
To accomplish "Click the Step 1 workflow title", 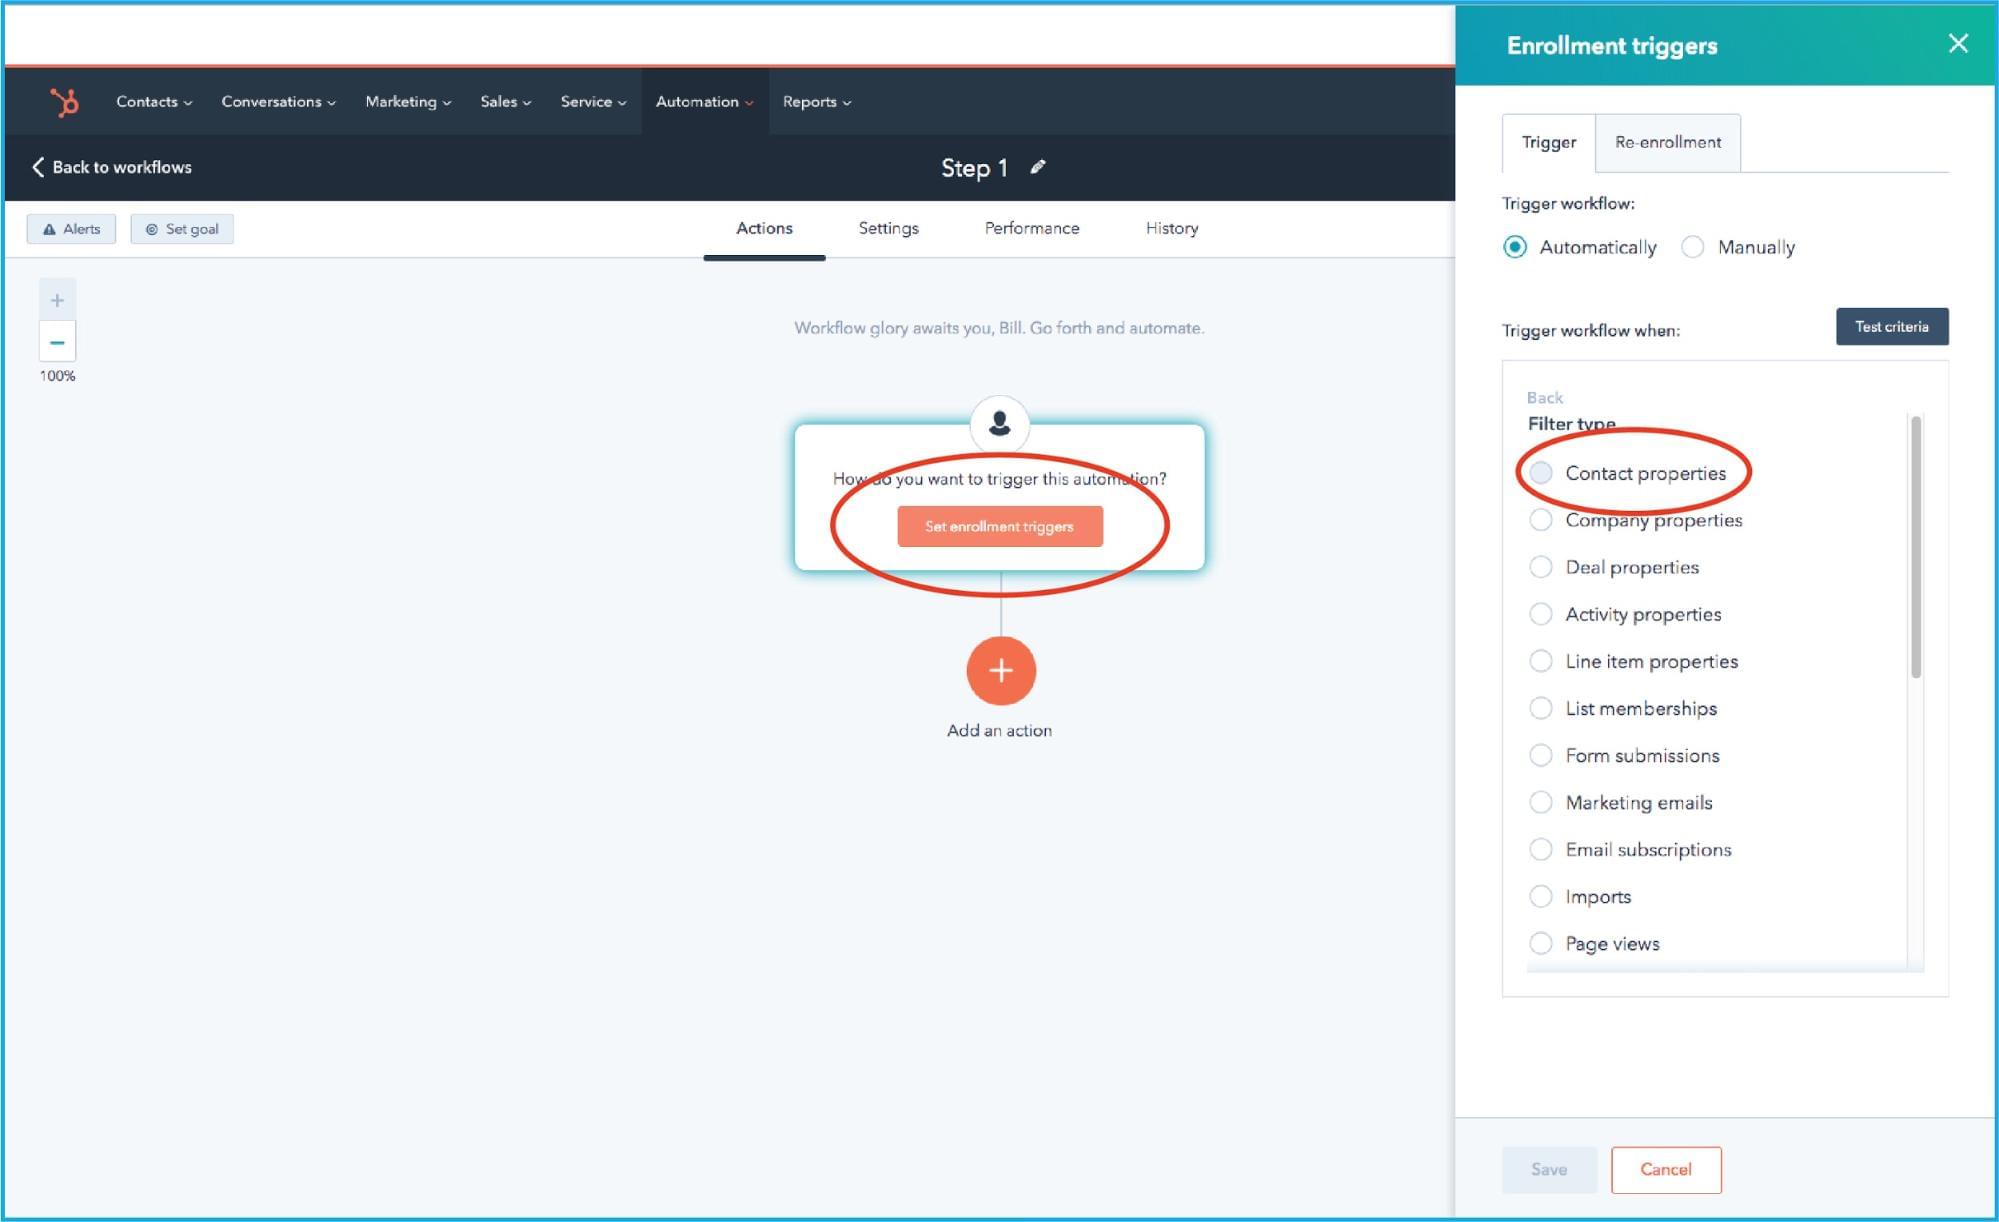I will click(974, 168).
